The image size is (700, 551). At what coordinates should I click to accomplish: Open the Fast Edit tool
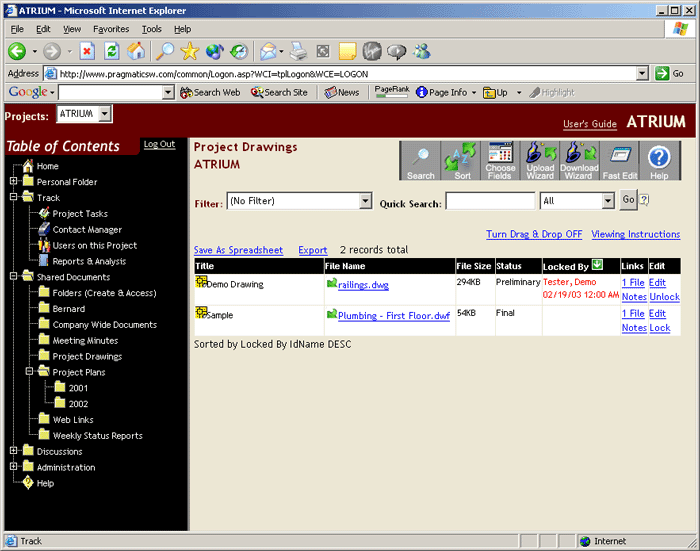click(620, 160)
